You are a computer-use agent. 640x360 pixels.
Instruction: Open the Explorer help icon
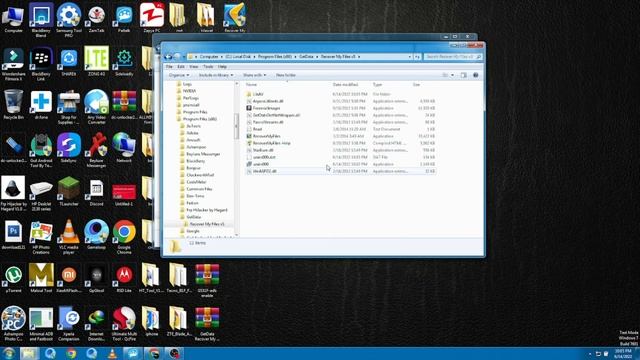tap(476, 75)
